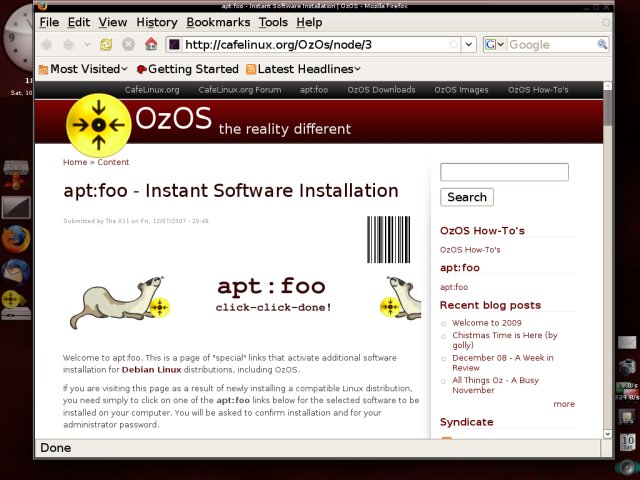Click the Firefox forward arrow button

(x=69, y=44)
